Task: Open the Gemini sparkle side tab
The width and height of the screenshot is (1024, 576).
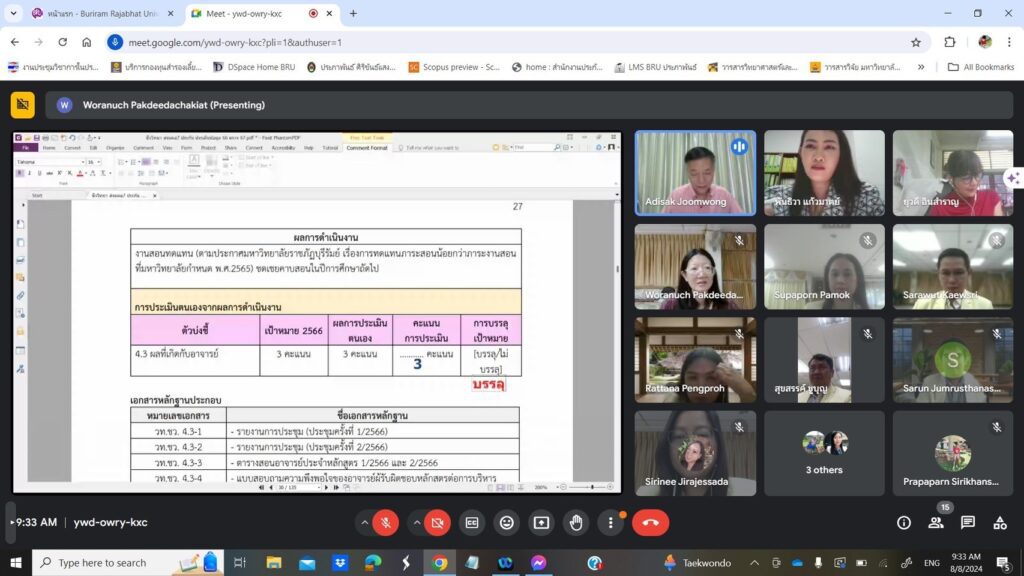Action: tap(1014, 178)
